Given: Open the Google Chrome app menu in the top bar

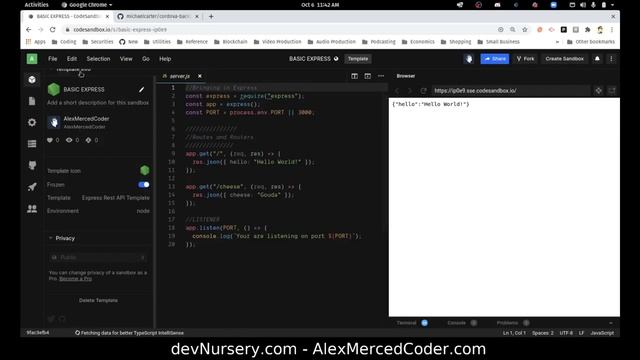Looking at the screenshot, I should click(87, 5).
